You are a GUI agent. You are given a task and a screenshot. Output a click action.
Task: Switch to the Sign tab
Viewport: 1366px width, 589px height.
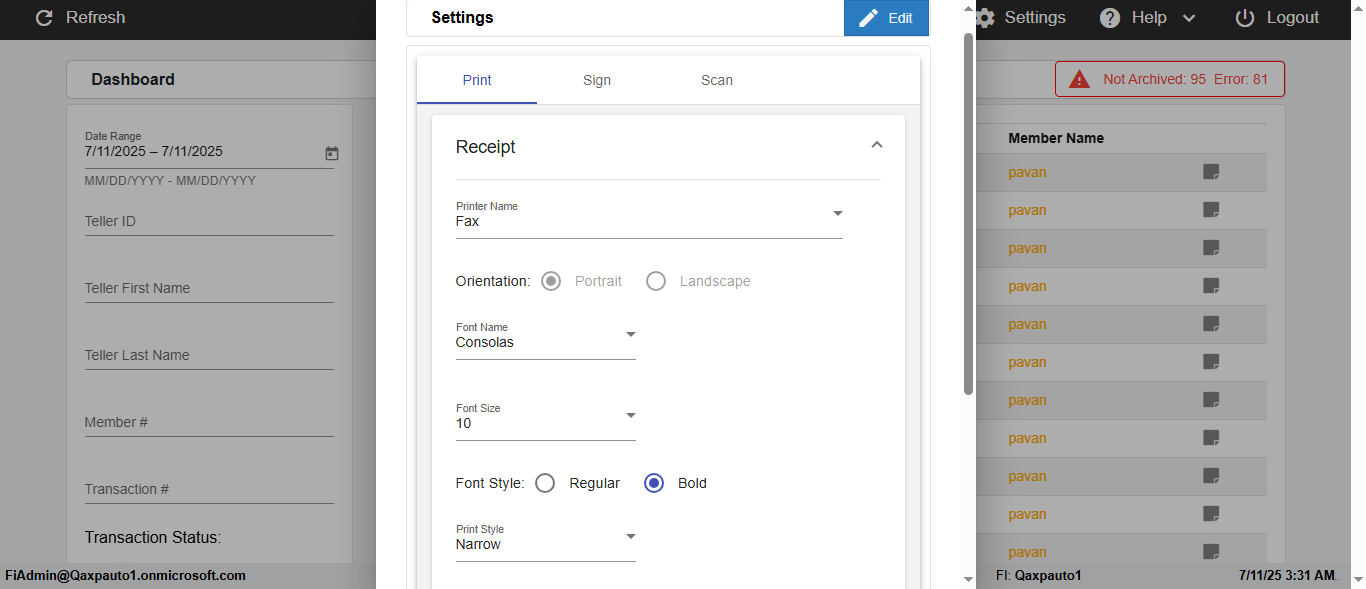click(597, 80)
